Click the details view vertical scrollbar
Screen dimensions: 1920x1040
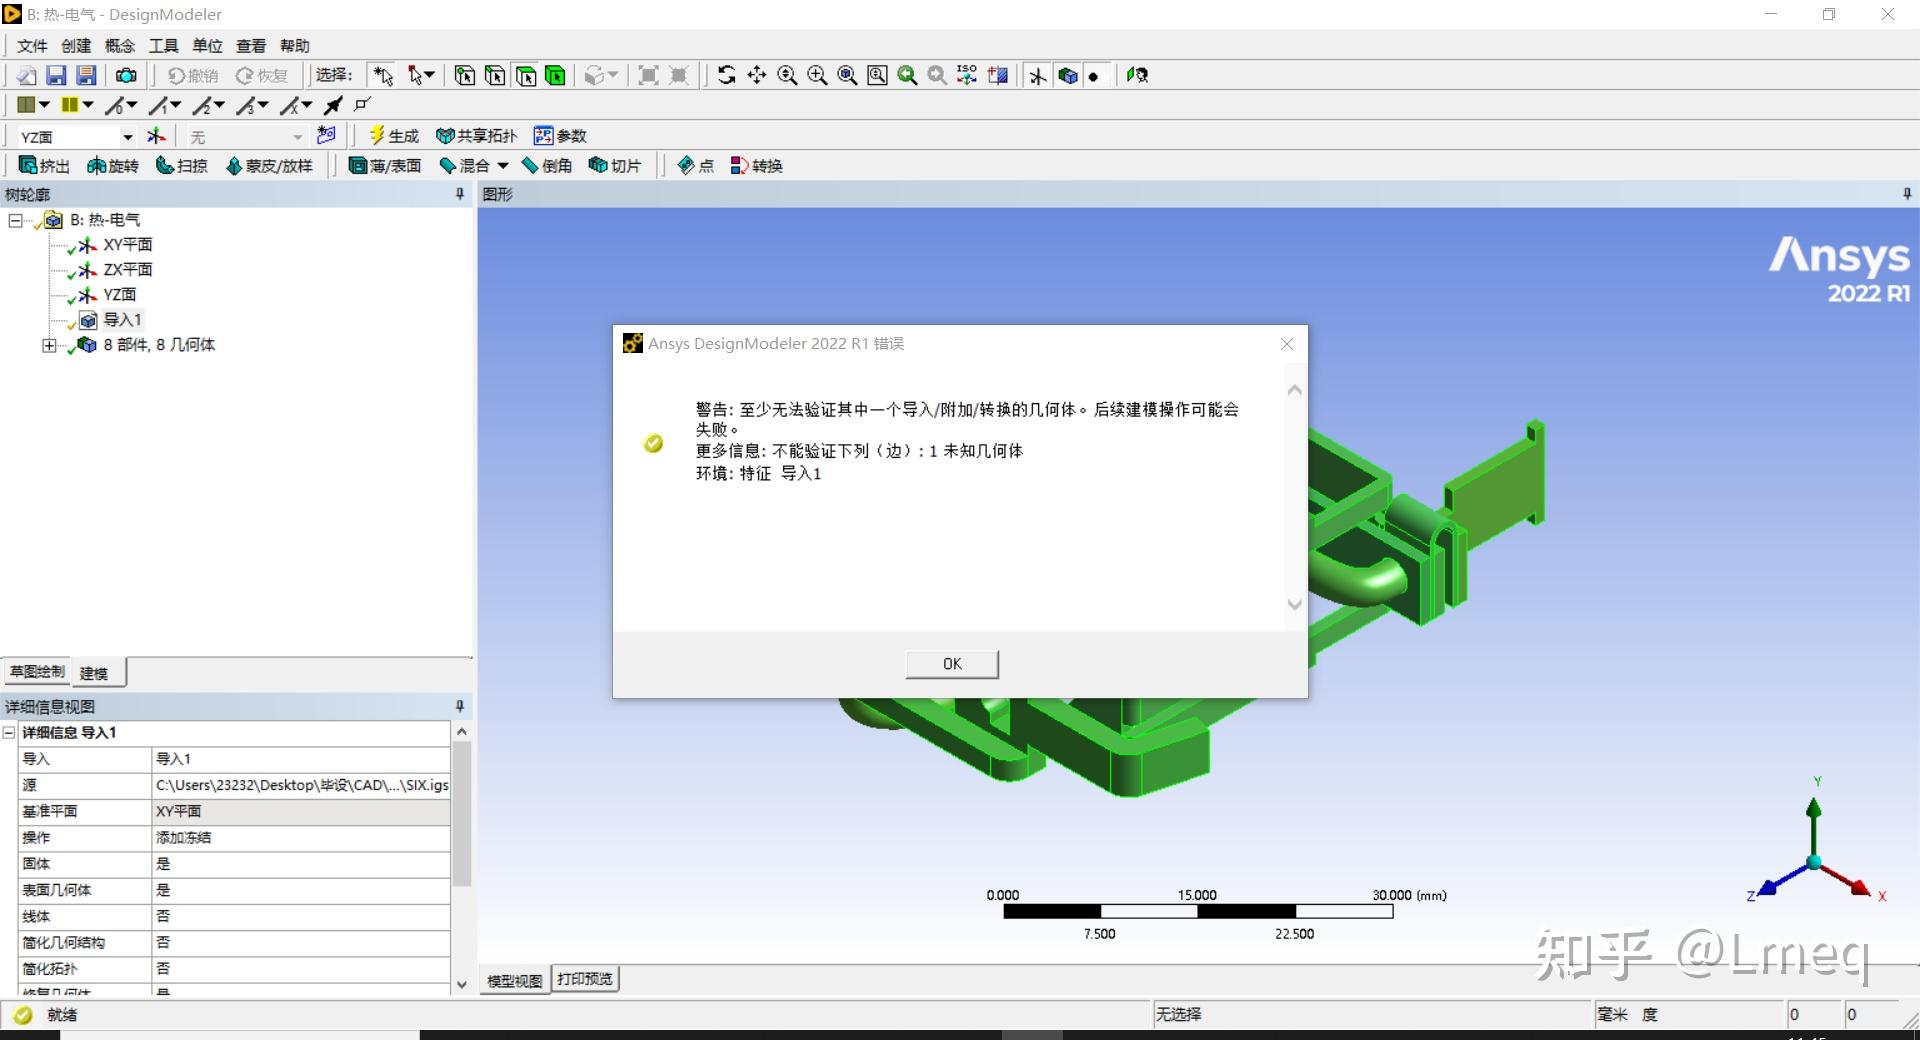click(x=461, y=858)
